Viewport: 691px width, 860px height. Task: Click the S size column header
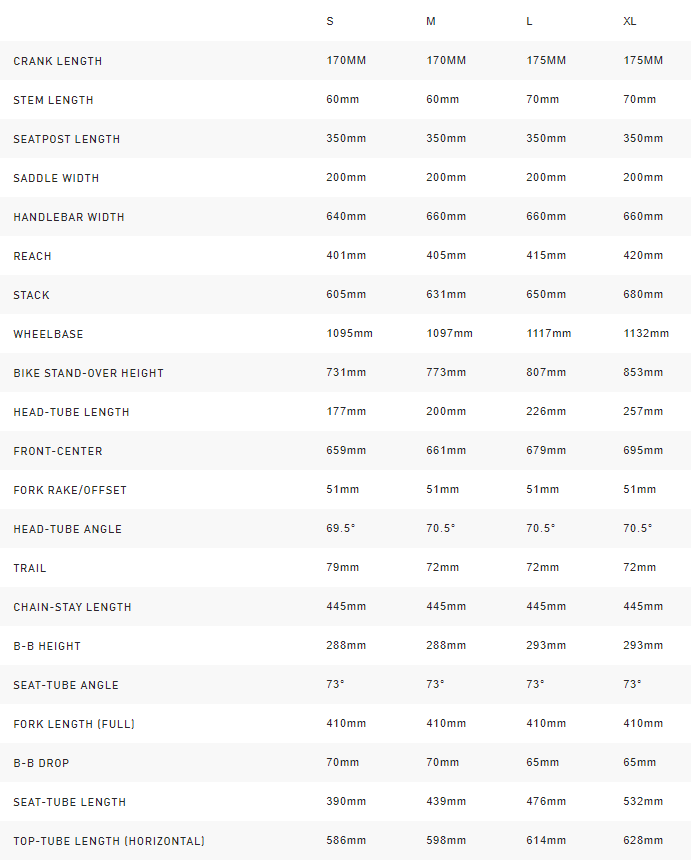coord(330,21)
